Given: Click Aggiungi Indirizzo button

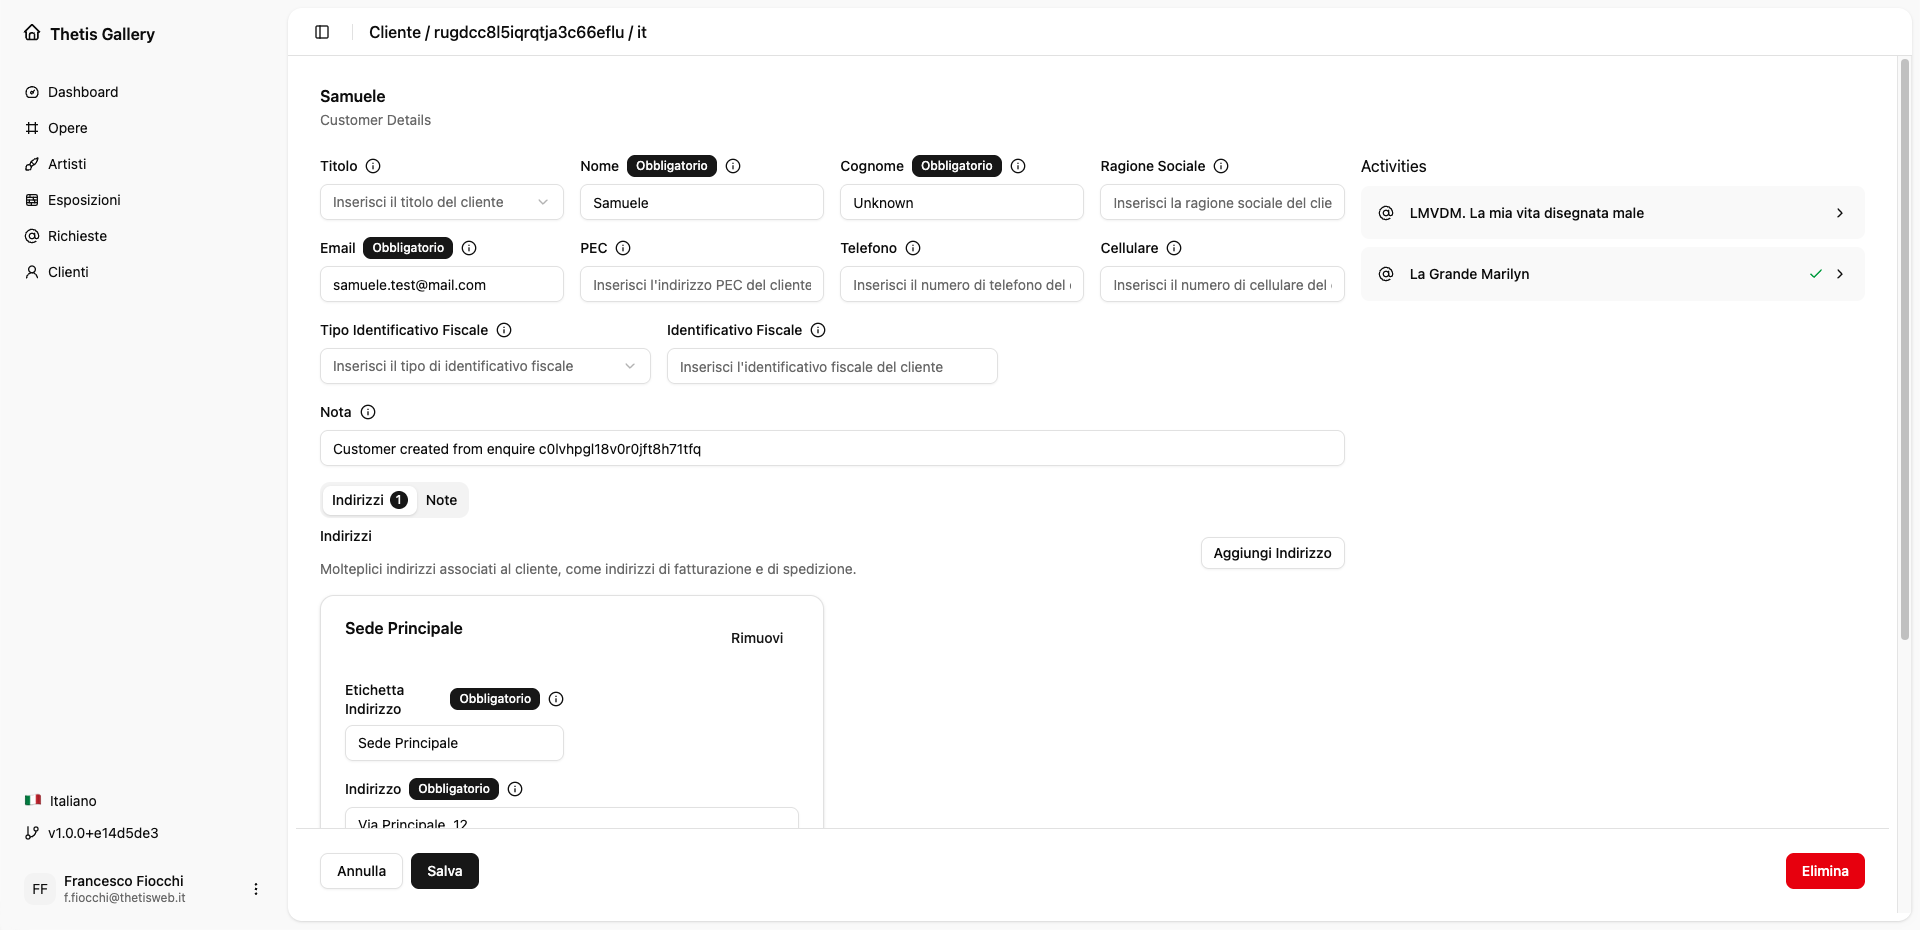Looking at the screenshot, I should coord(1272,553).
